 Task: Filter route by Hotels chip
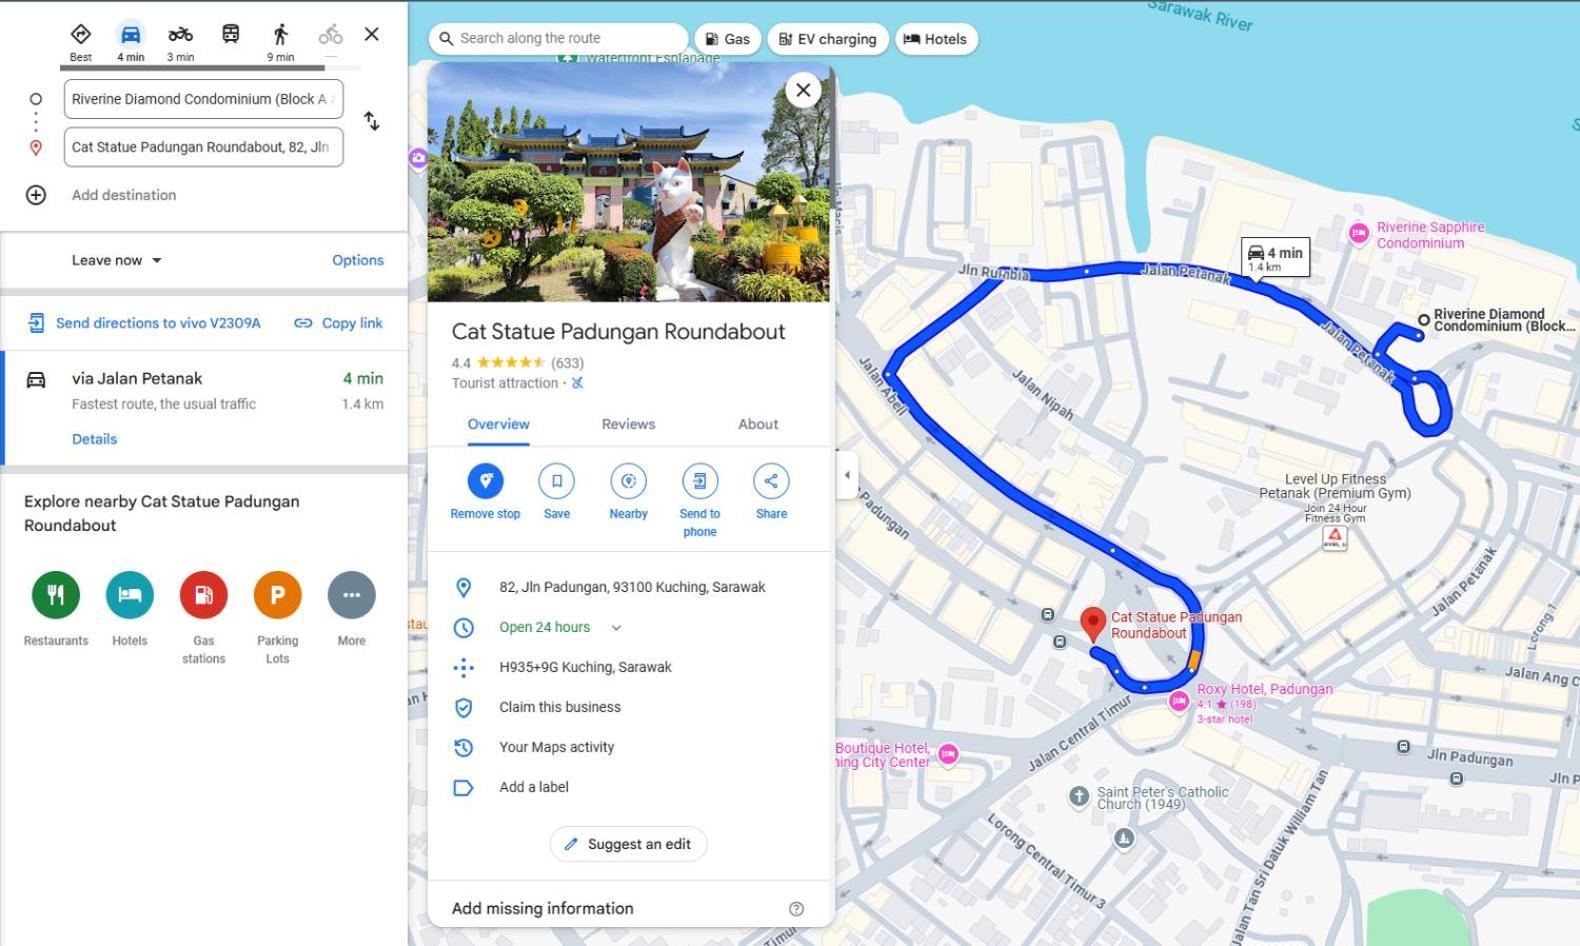(936, 39)
